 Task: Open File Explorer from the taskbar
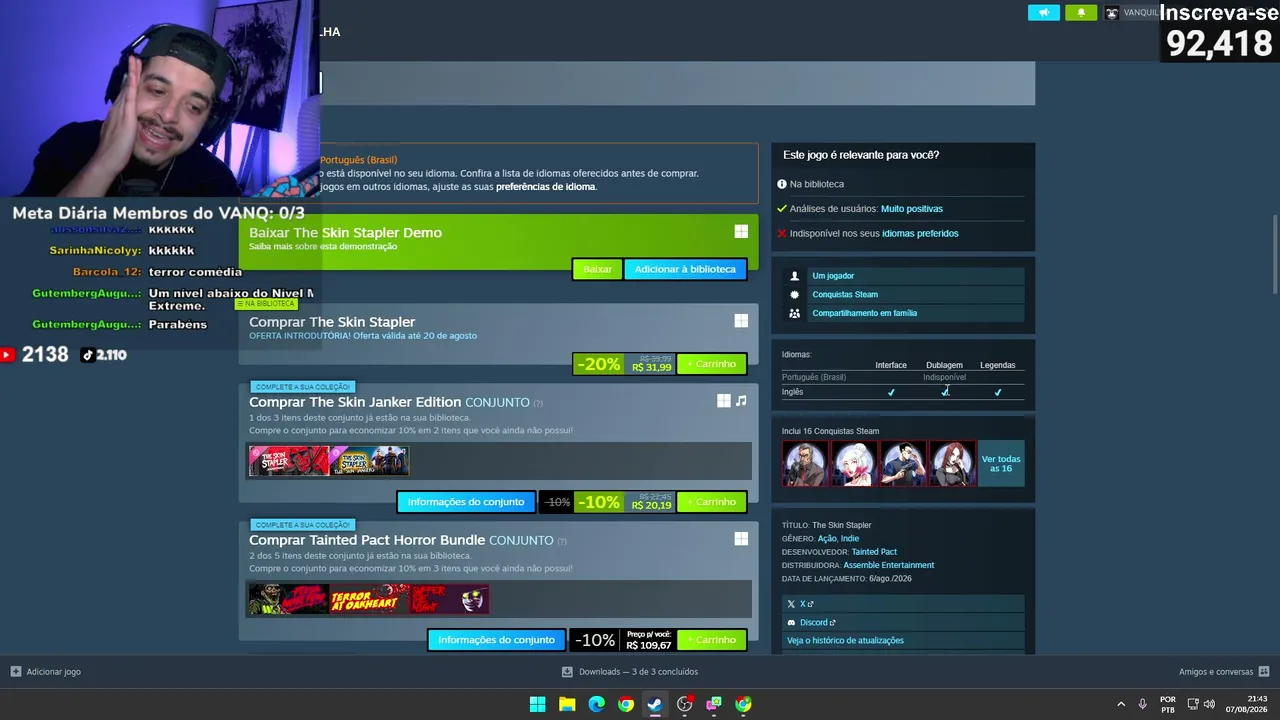(x=567, y=704)
